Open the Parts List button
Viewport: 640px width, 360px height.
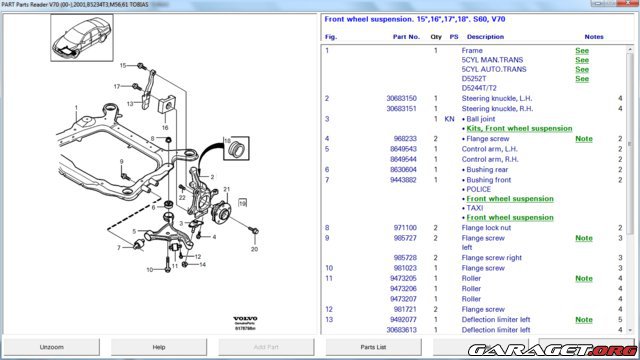tap(373, 347)
